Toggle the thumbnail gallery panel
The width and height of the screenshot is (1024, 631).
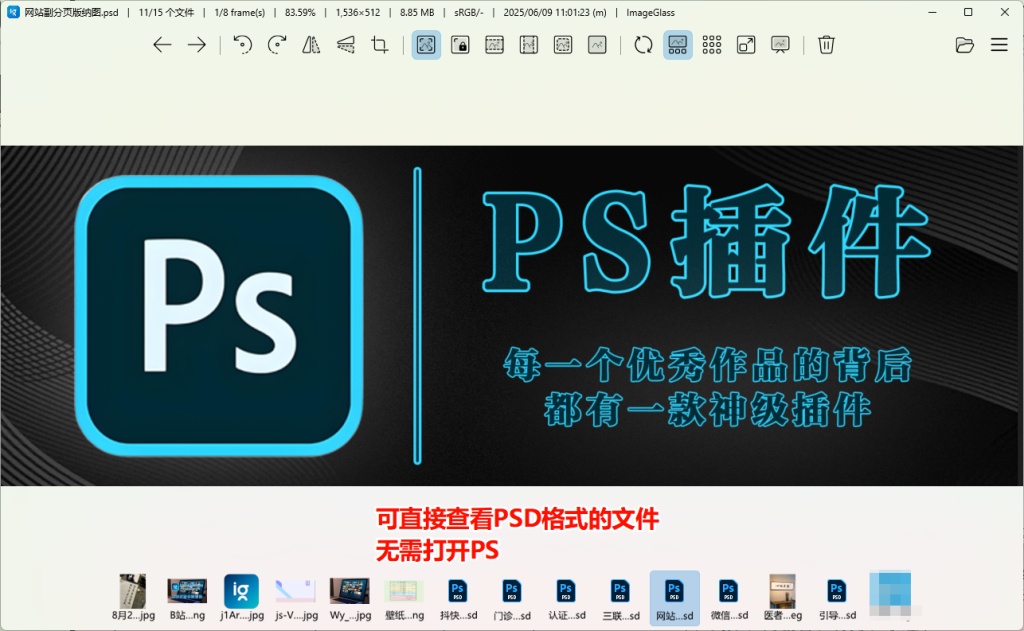point(677,45)
